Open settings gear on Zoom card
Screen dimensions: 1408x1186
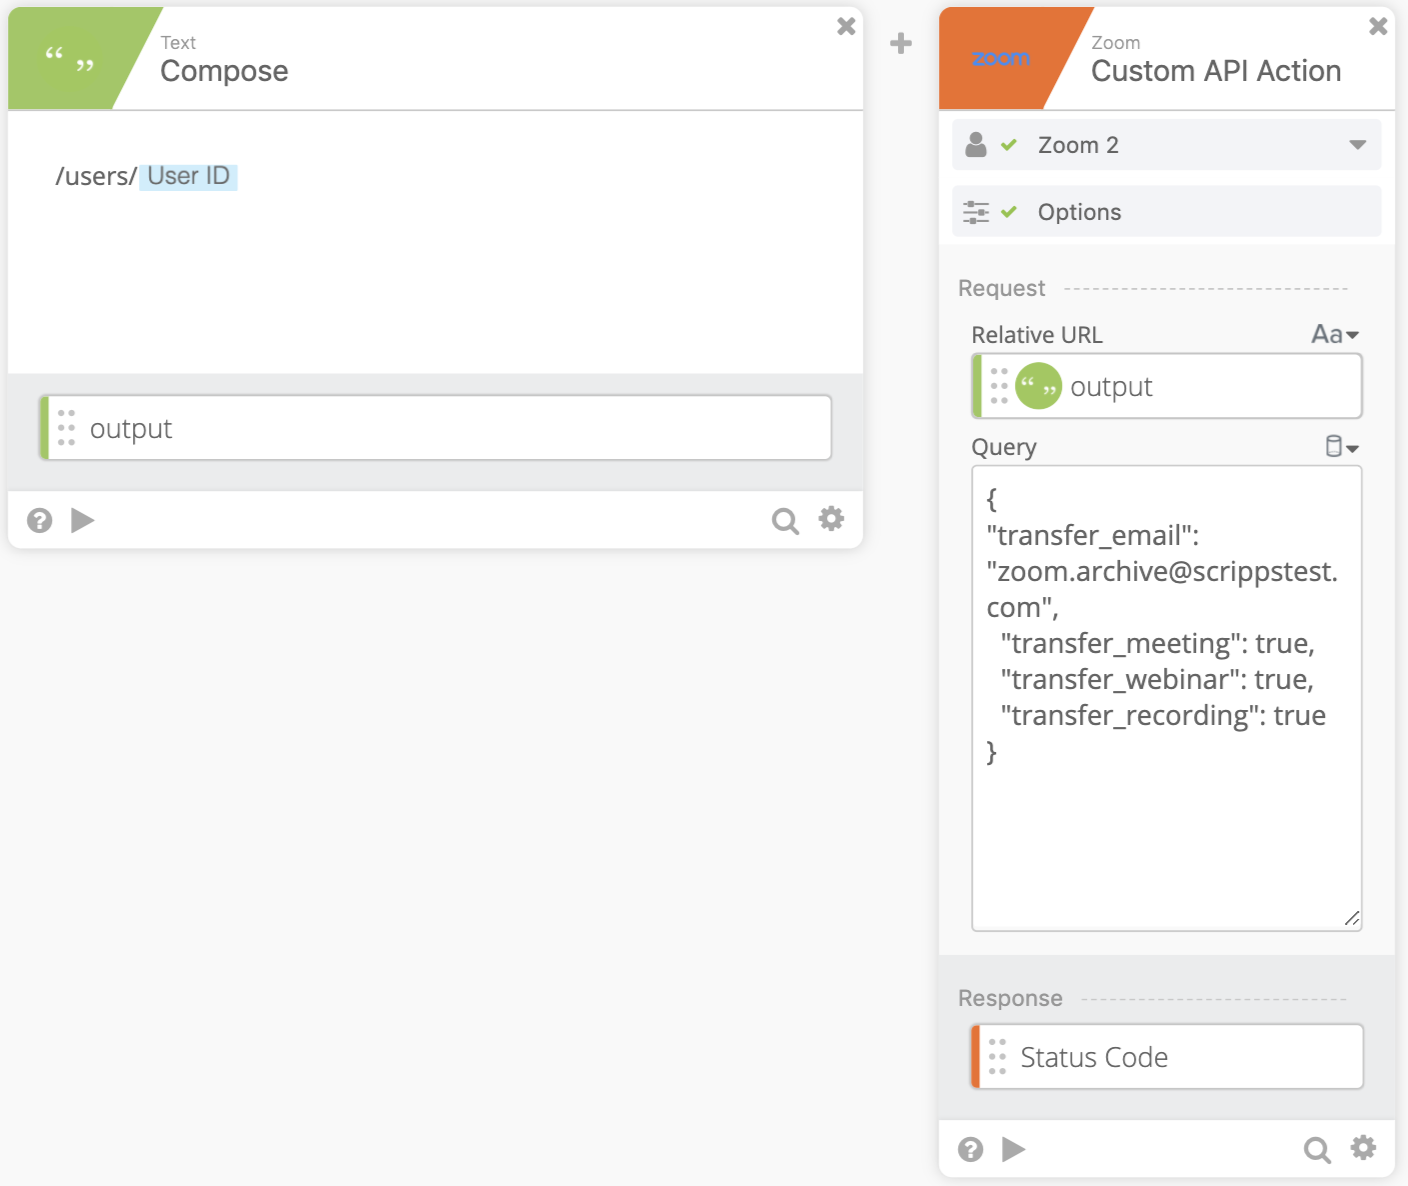1363,1148
